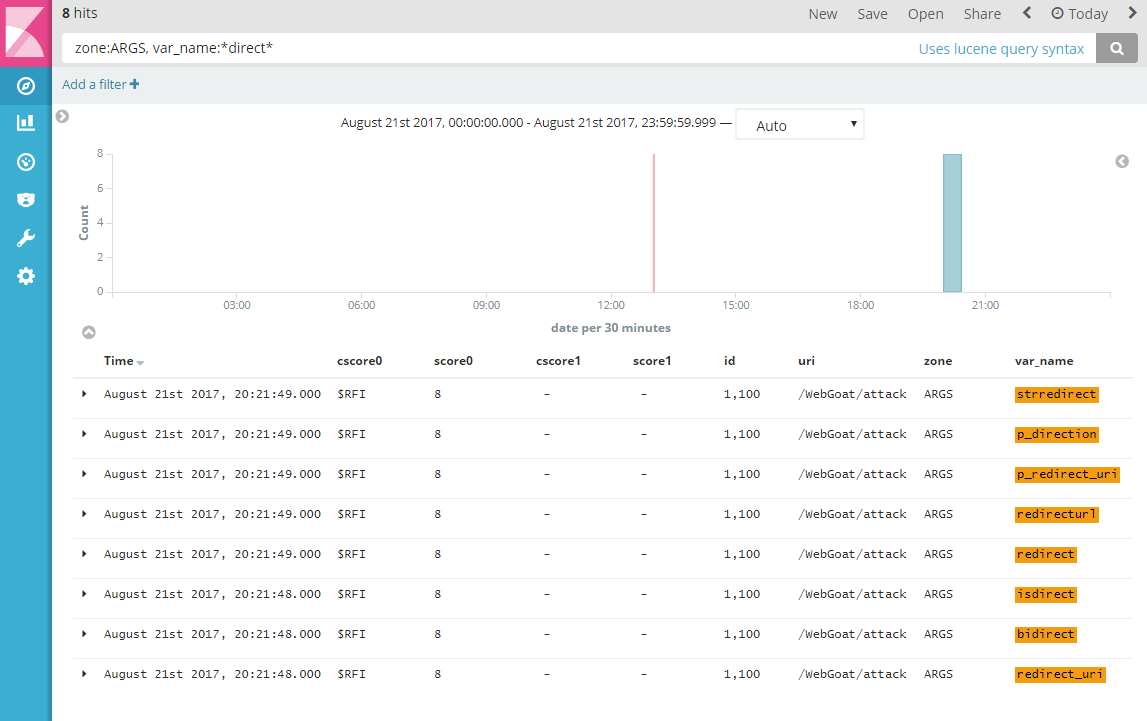Click the 8 hits count
1147x721 pixels.
[x=79, y=13]
